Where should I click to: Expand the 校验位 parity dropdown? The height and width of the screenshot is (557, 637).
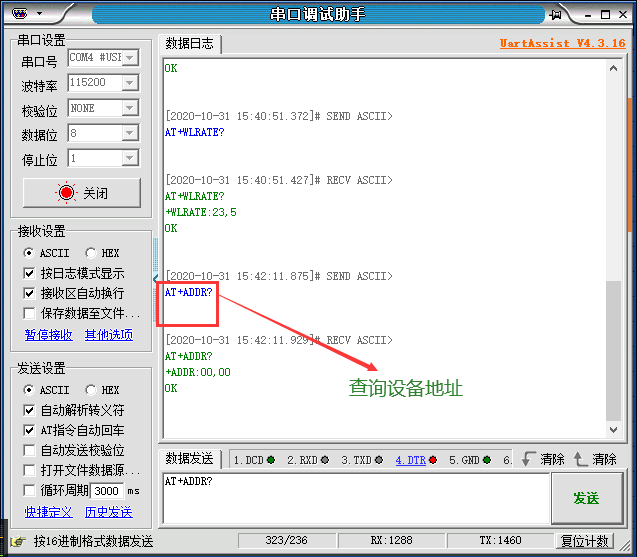(130, 108)
